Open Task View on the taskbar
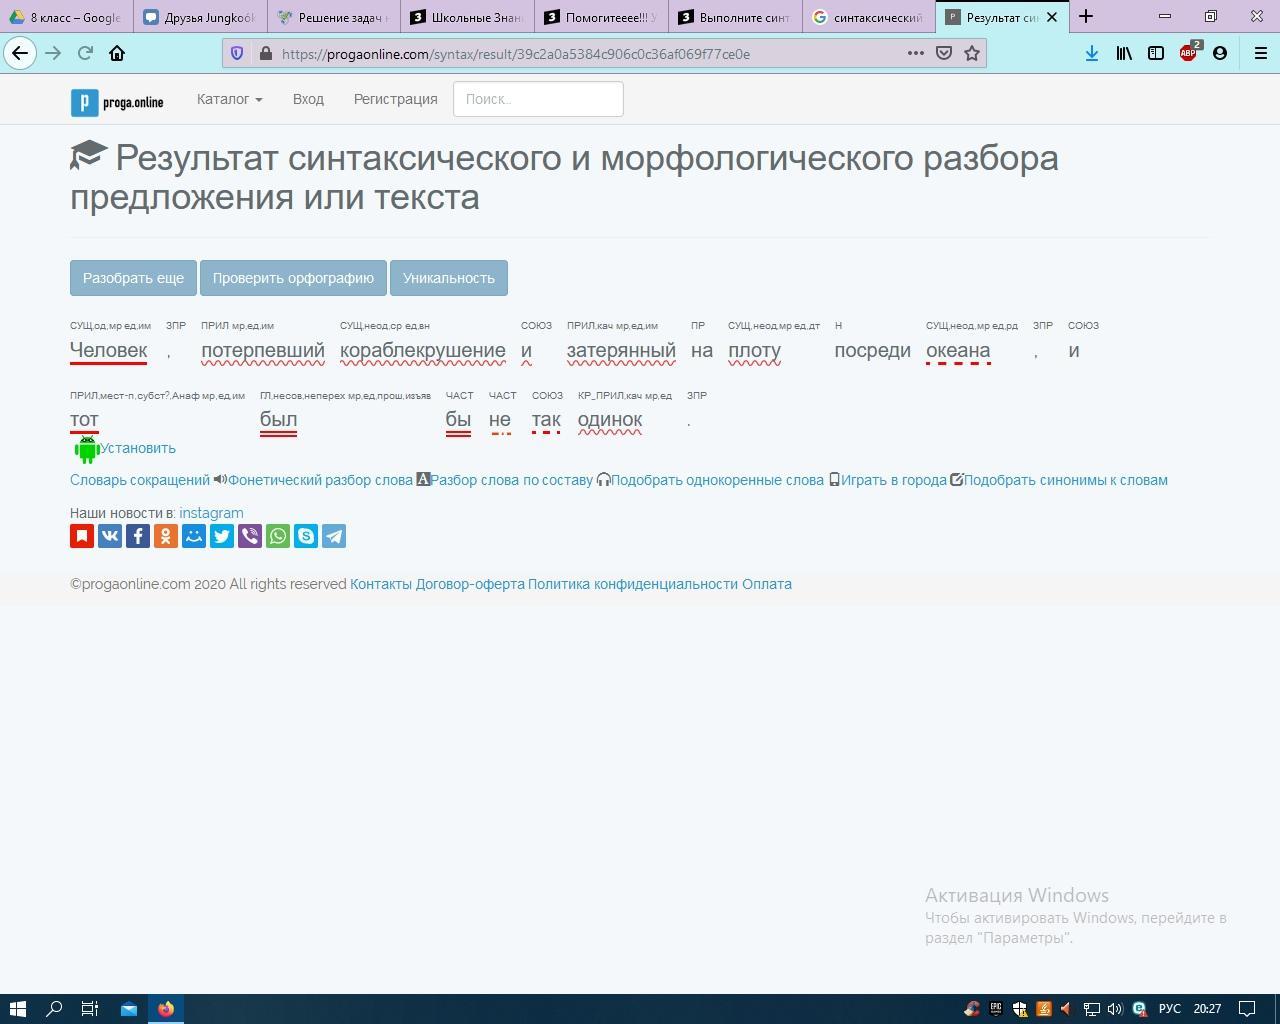Viewport: 1280px width, 1024px height. (89, 1009)
